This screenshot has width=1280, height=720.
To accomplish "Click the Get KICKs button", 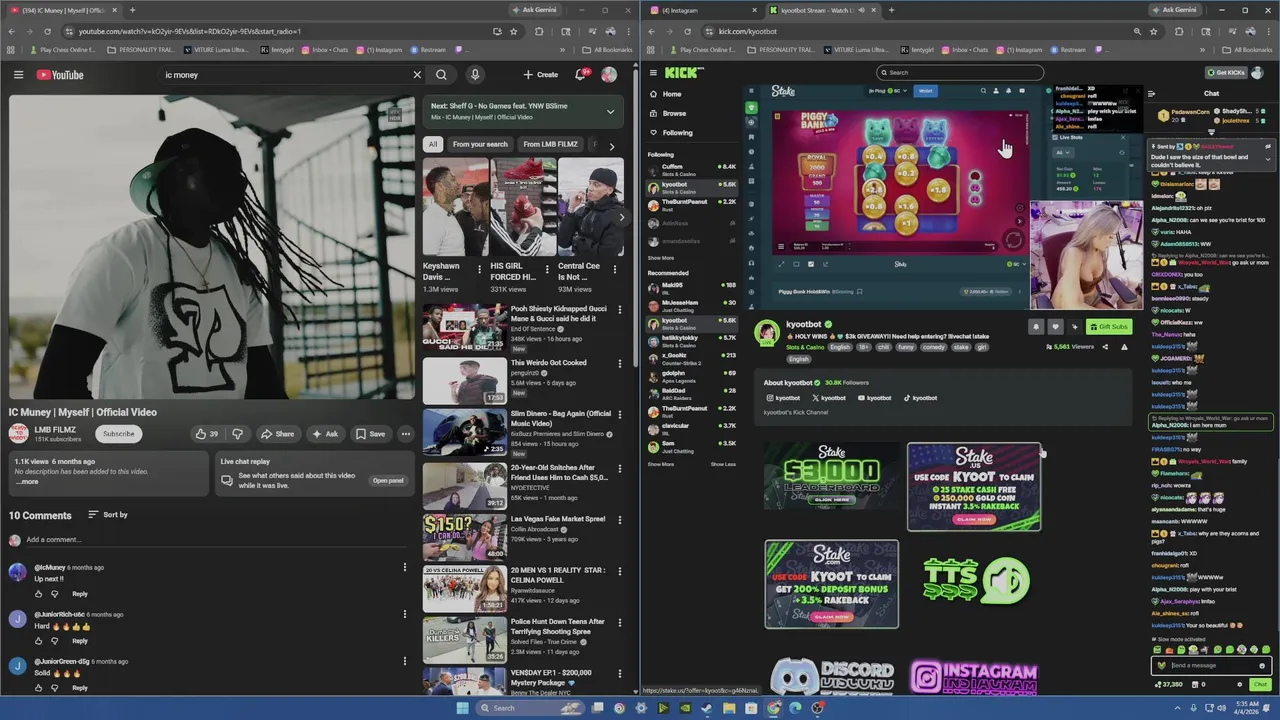I will (x=1226, y=72).
